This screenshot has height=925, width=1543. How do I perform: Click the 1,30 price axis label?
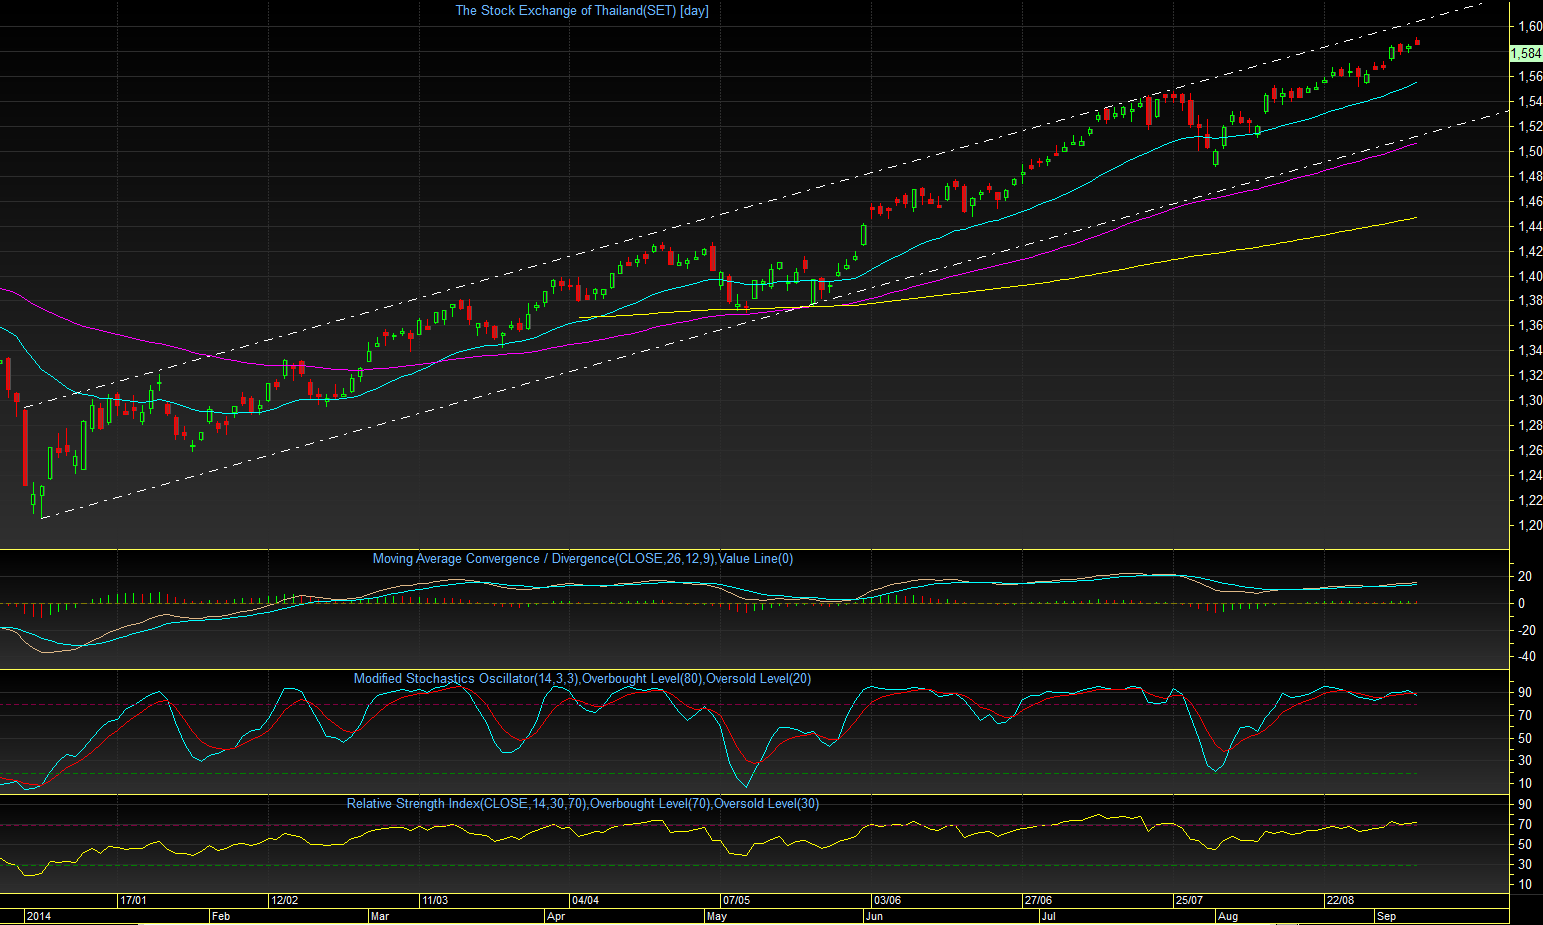[1530, 401]
